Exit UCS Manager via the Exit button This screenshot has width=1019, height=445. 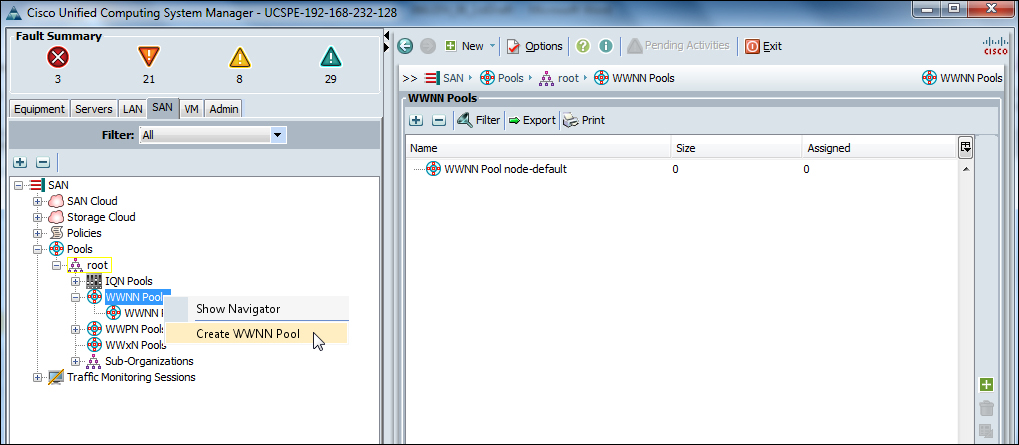pos(764,46)
